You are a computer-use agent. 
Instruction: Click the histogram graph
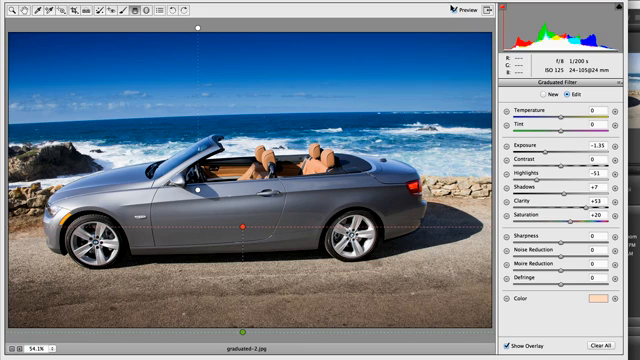coord(560,28)
